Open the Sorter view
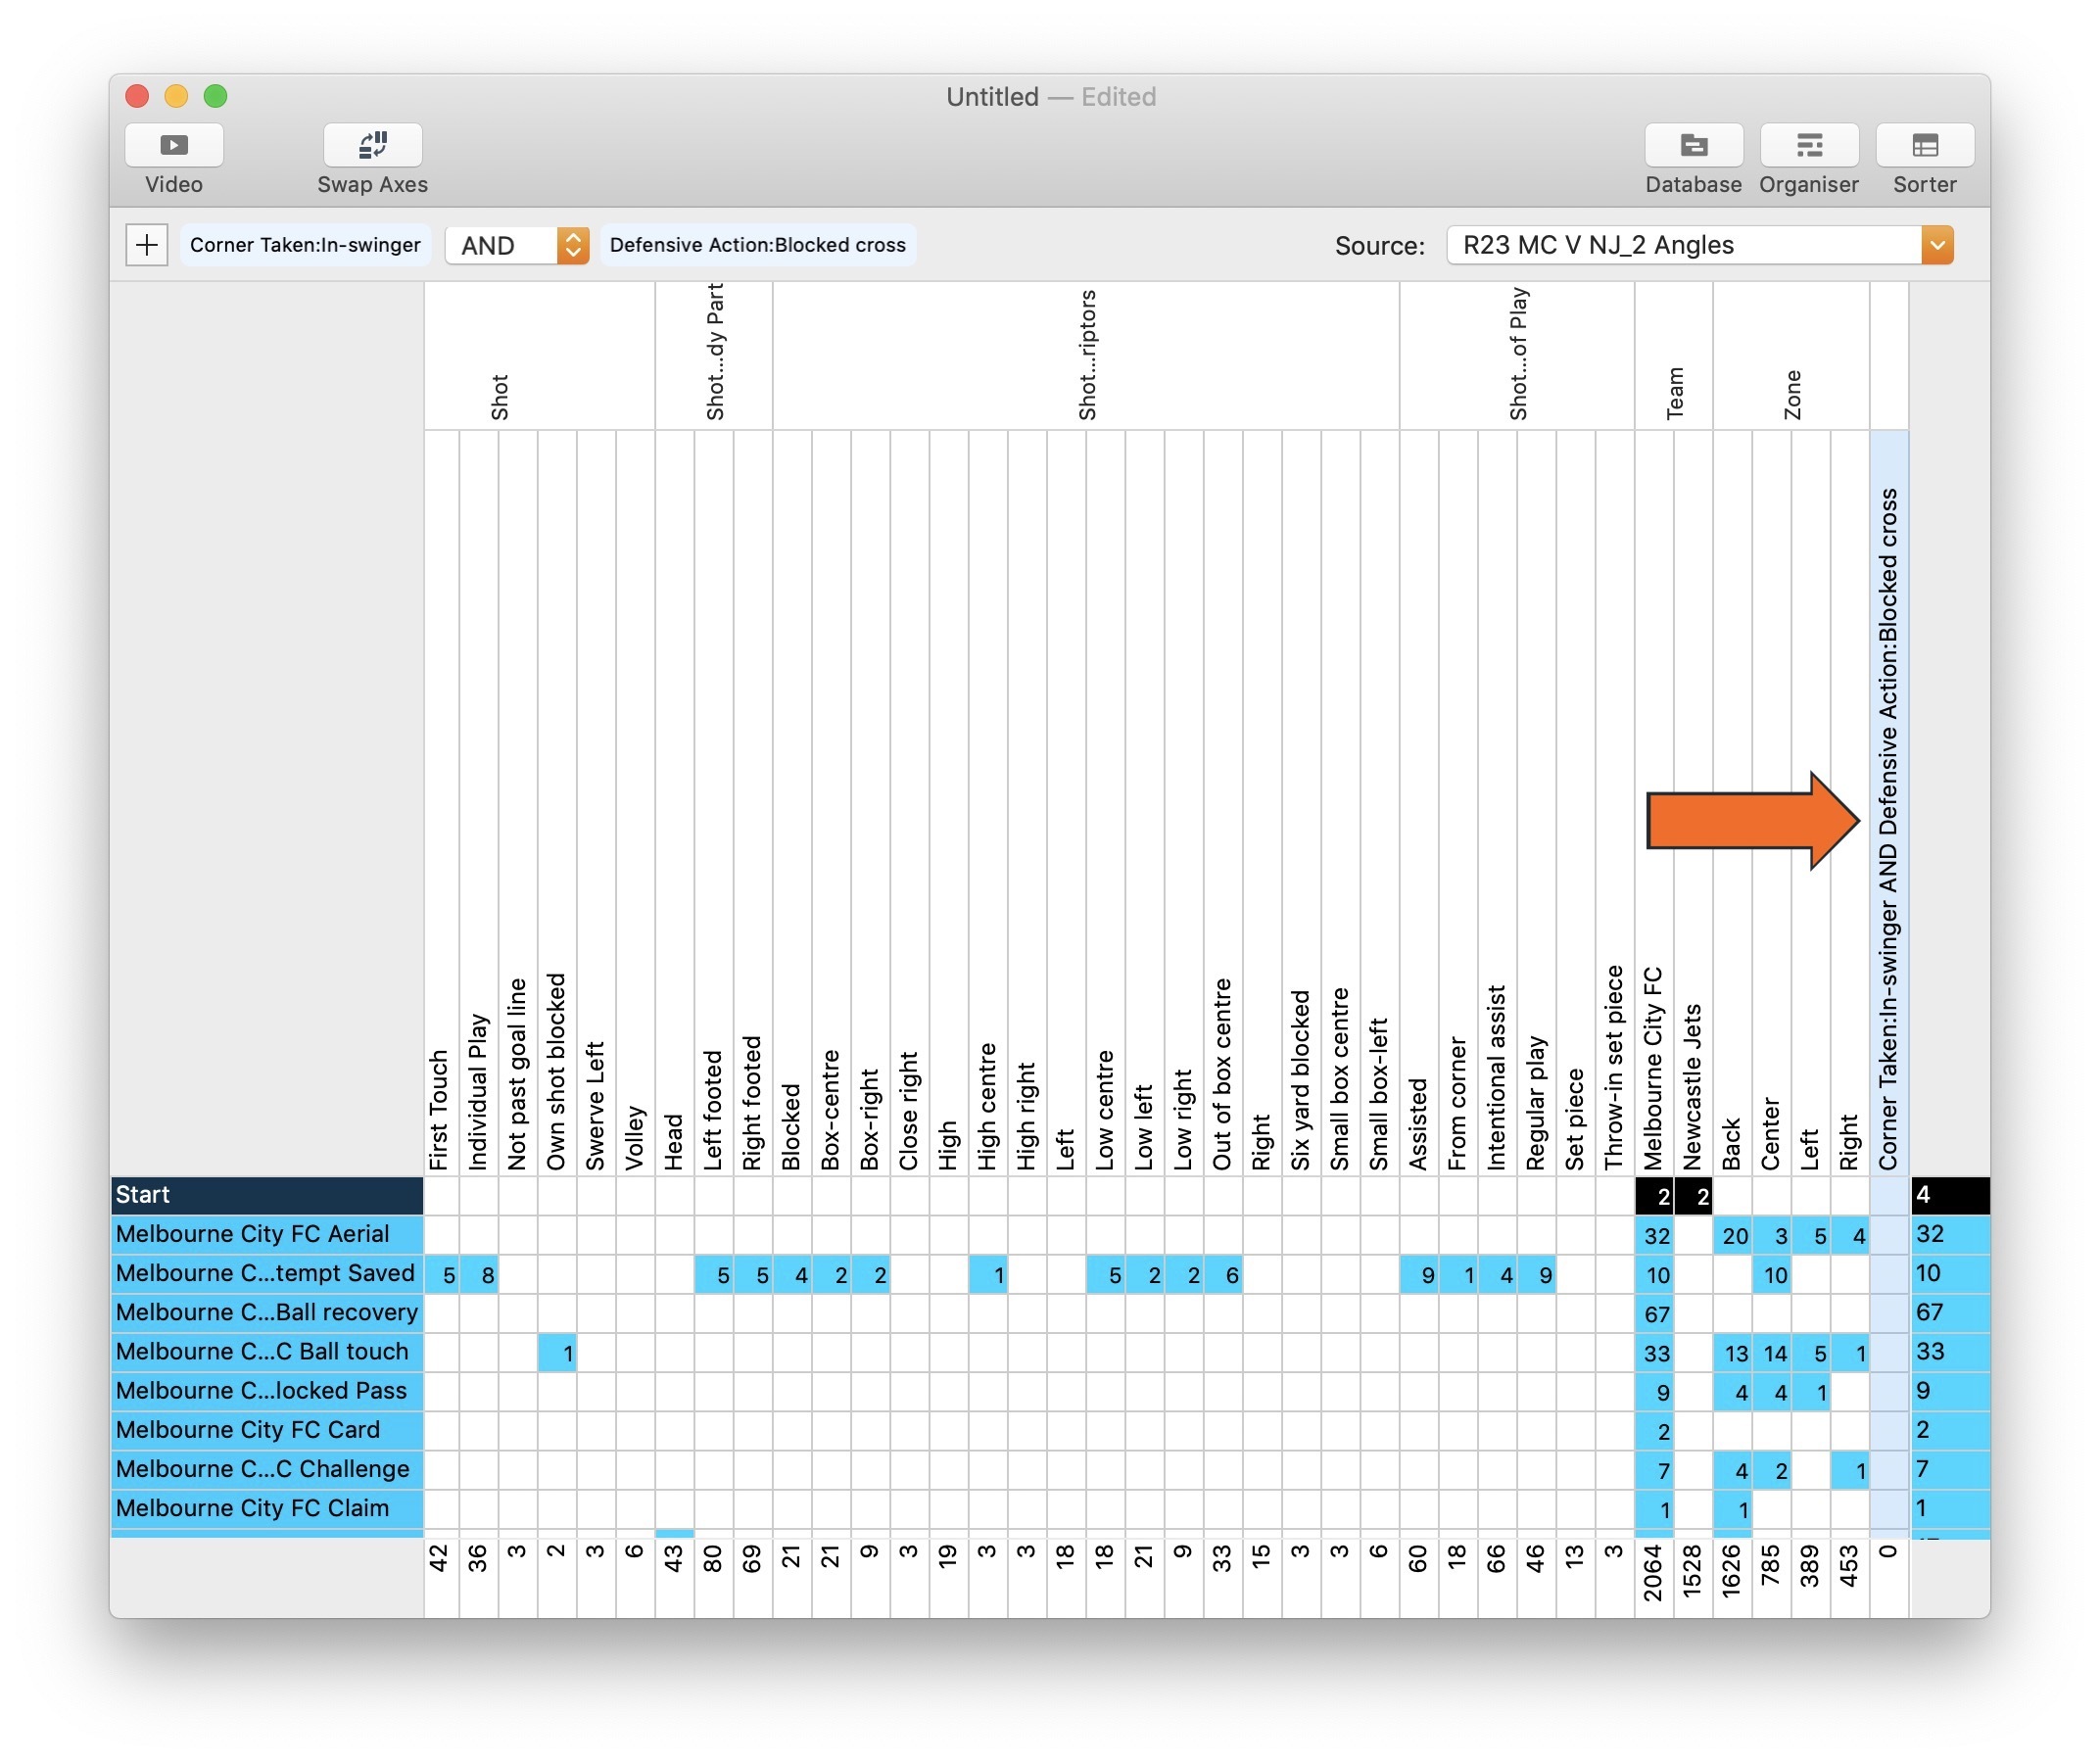 tap(1924, 146)
